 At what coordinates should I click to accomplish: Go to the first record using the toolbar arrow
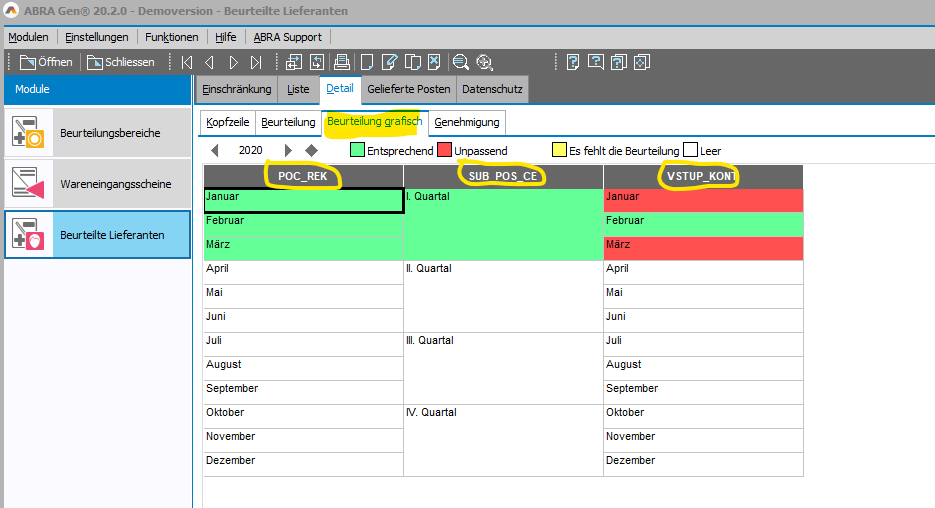[187, 62]
